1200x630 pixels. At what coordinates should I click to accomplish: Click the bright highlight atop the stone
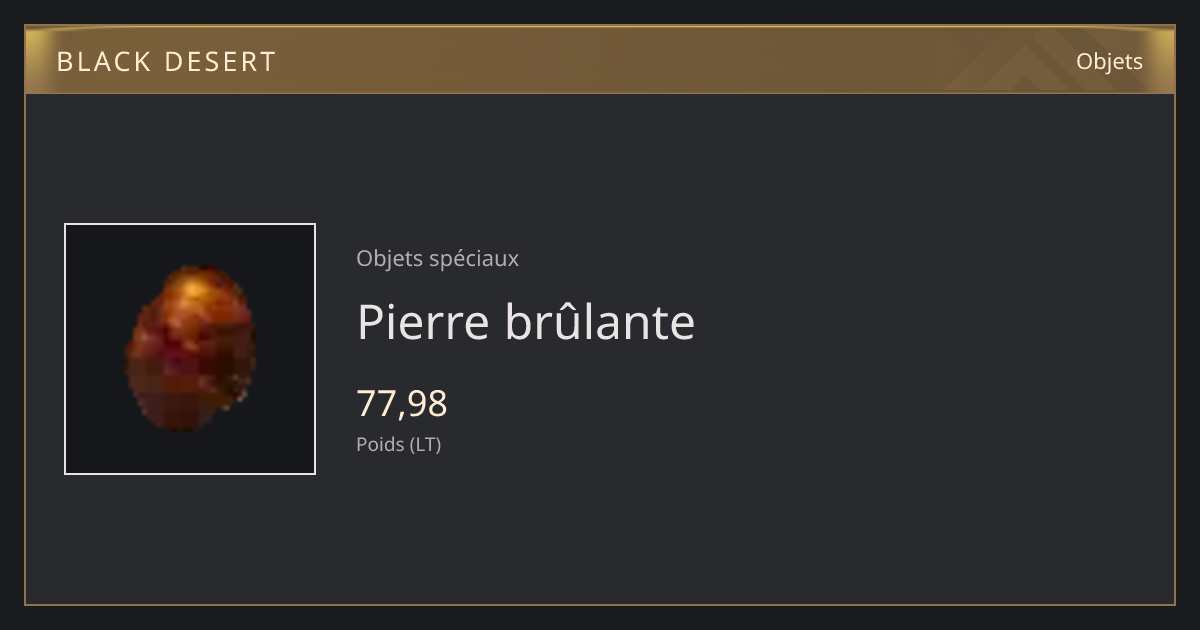click(198, 289)
